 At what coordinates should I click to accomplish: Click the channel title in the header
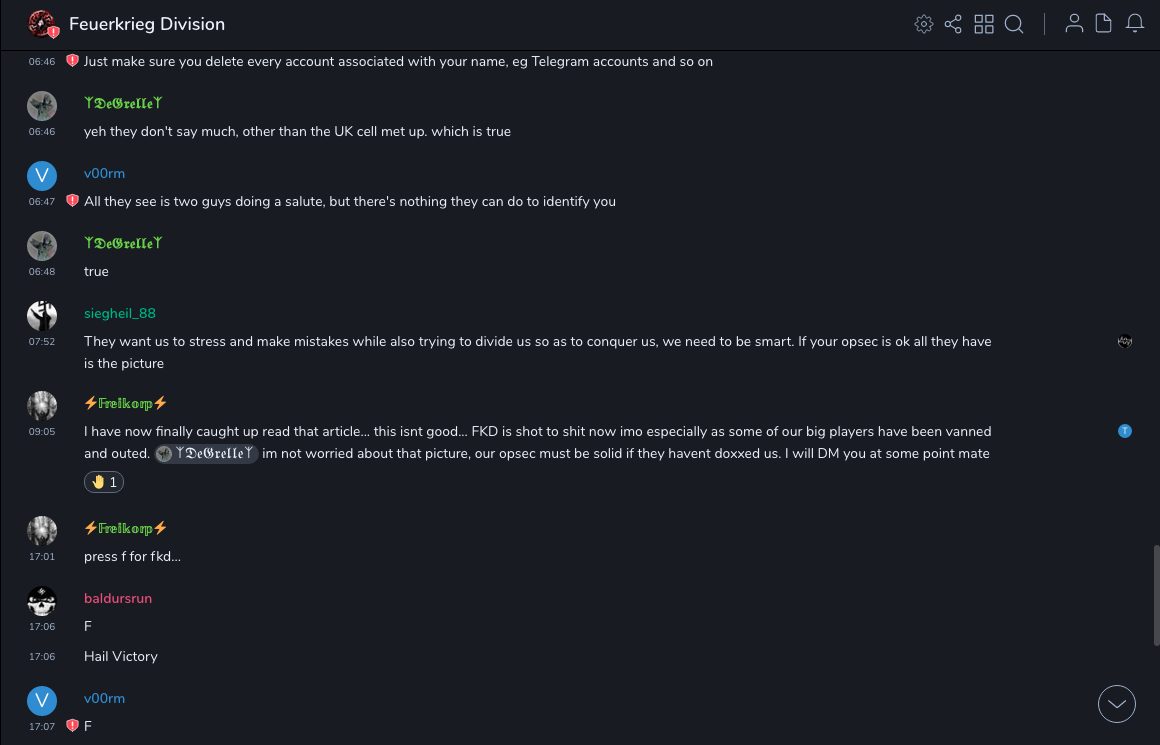[x=147, y=24]
